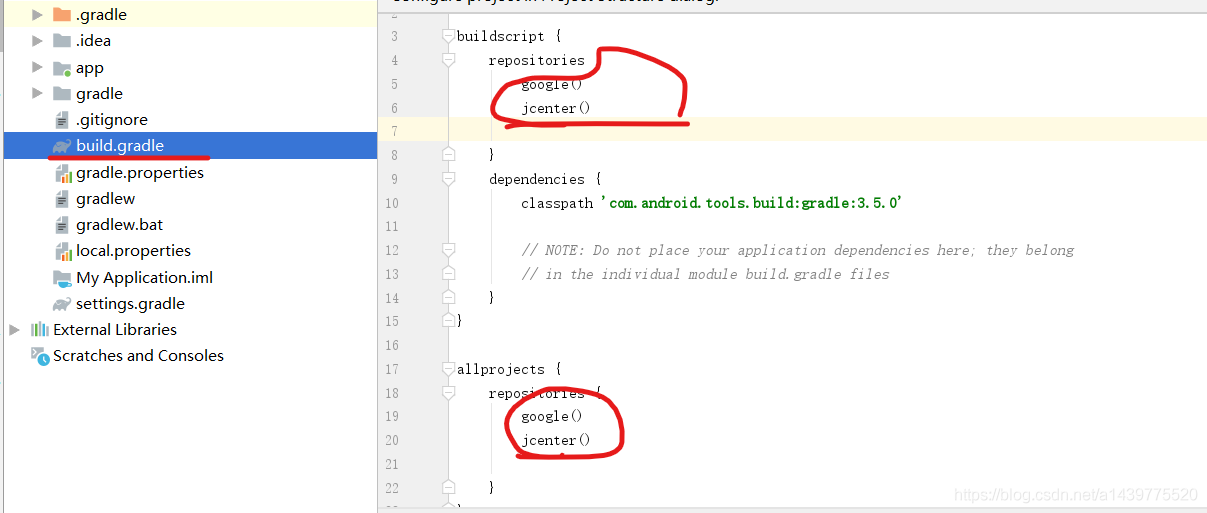Image resolution: width=1207 pixels, height=513 pixels.
Task: Click the NOTE comment on line 12
Action: (798, 250)
